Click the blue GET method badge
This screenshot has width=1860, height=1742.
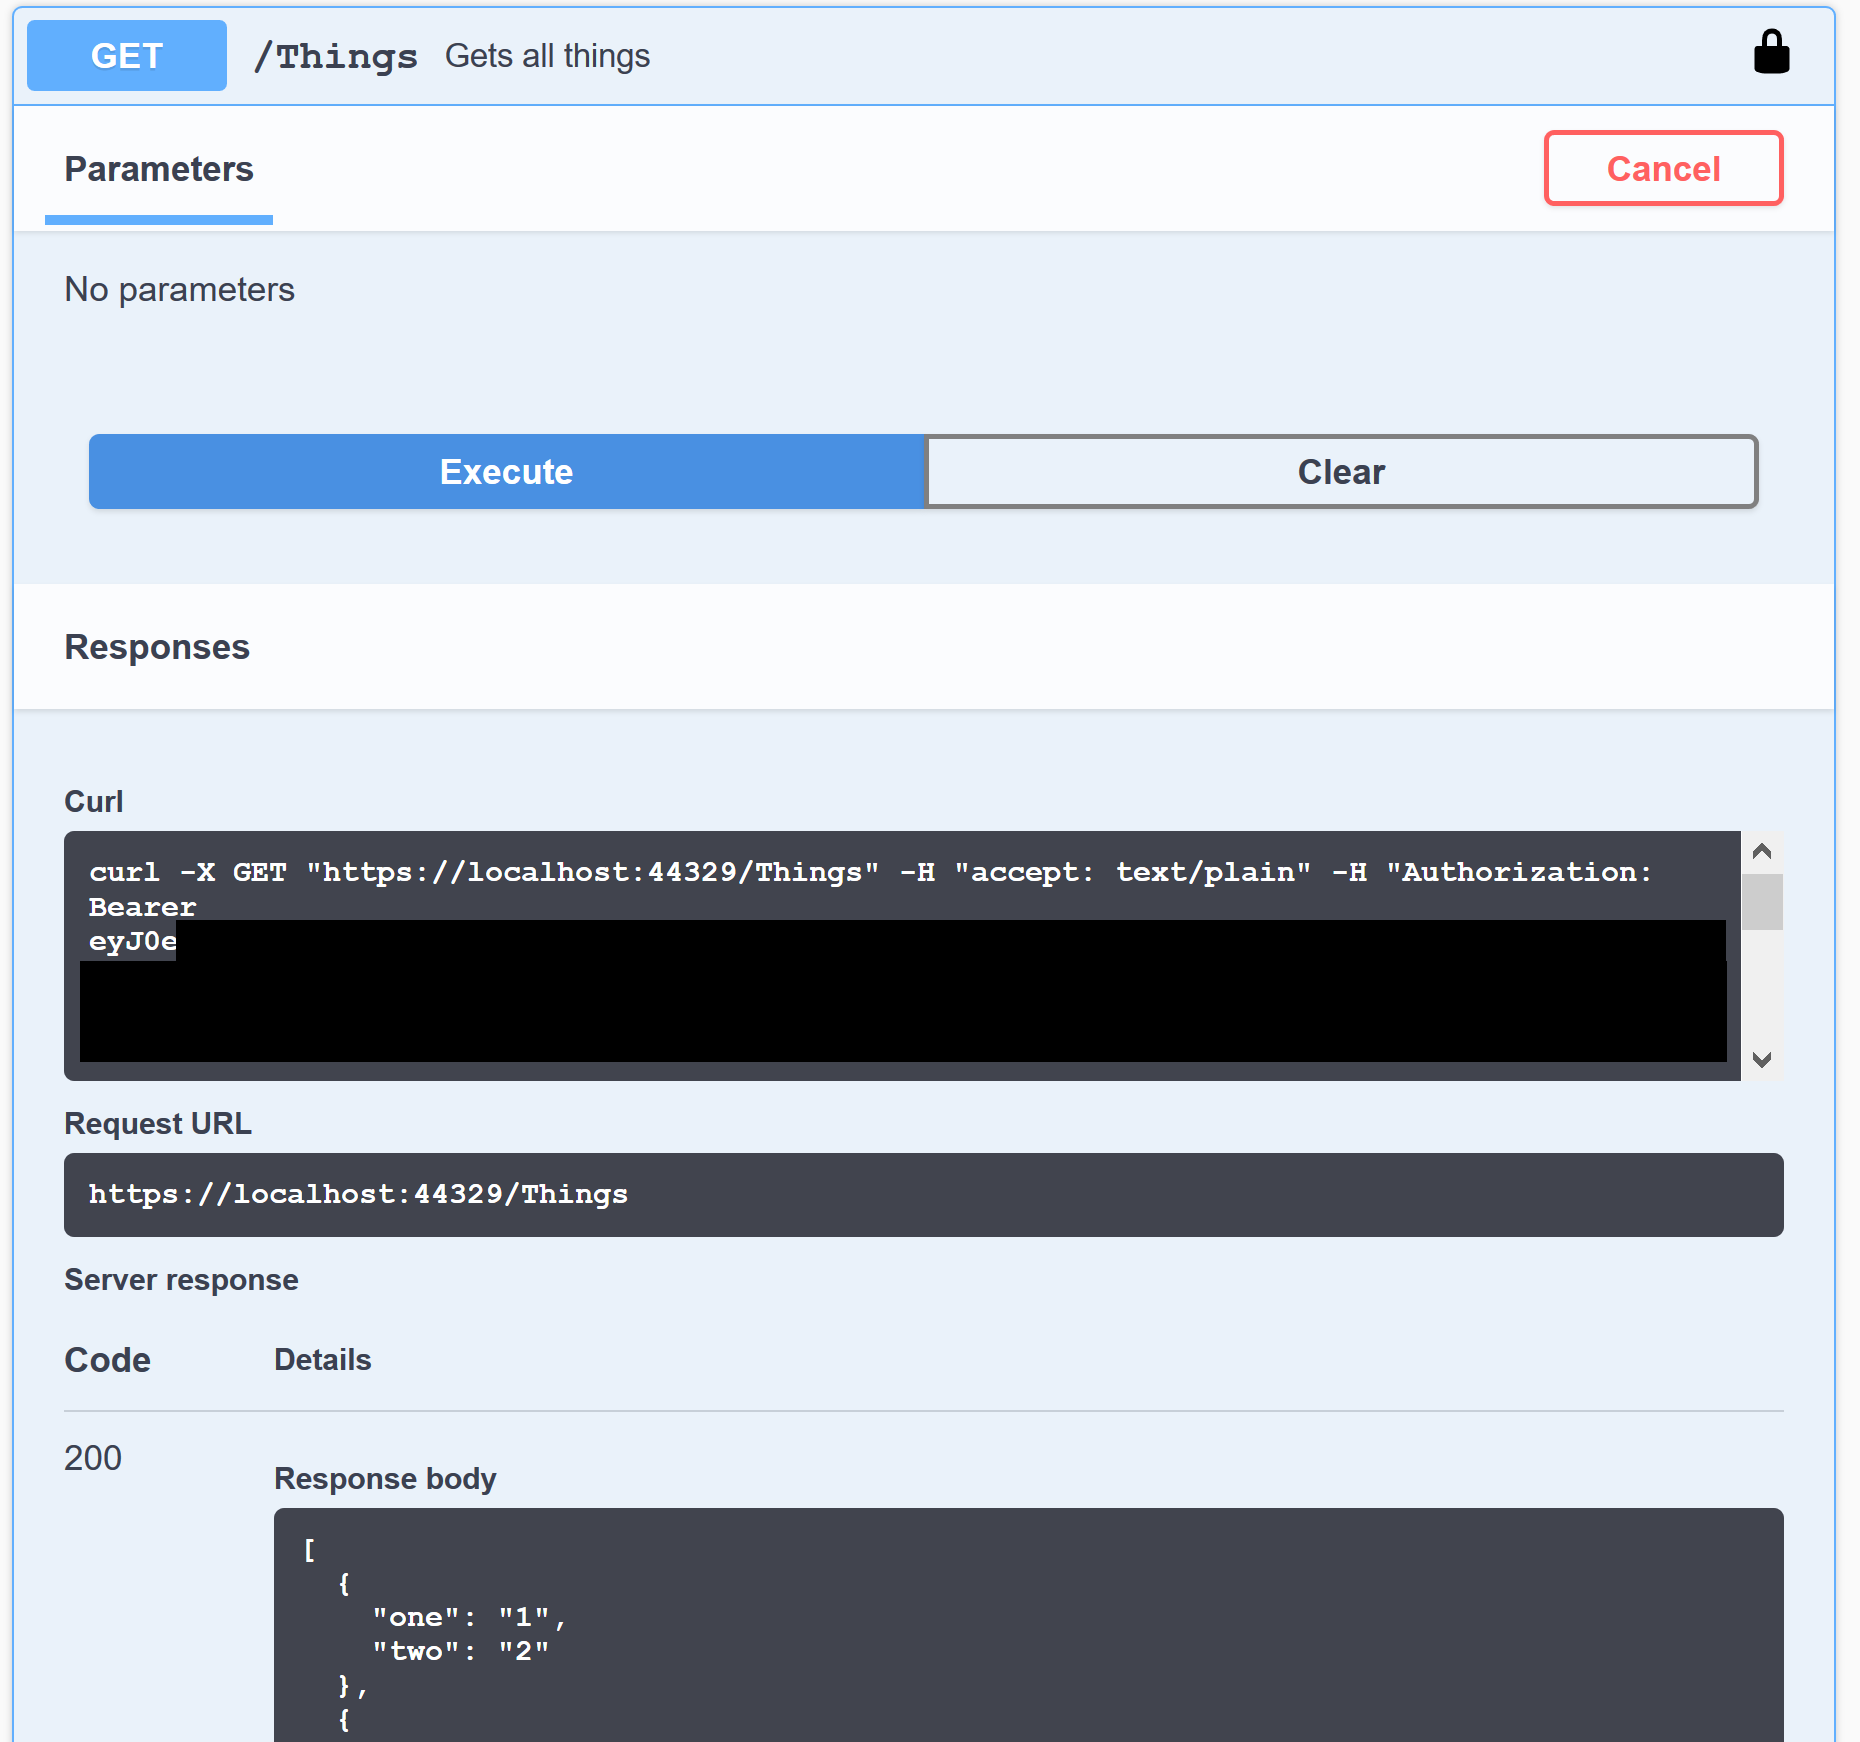click(x=127, y=56)
